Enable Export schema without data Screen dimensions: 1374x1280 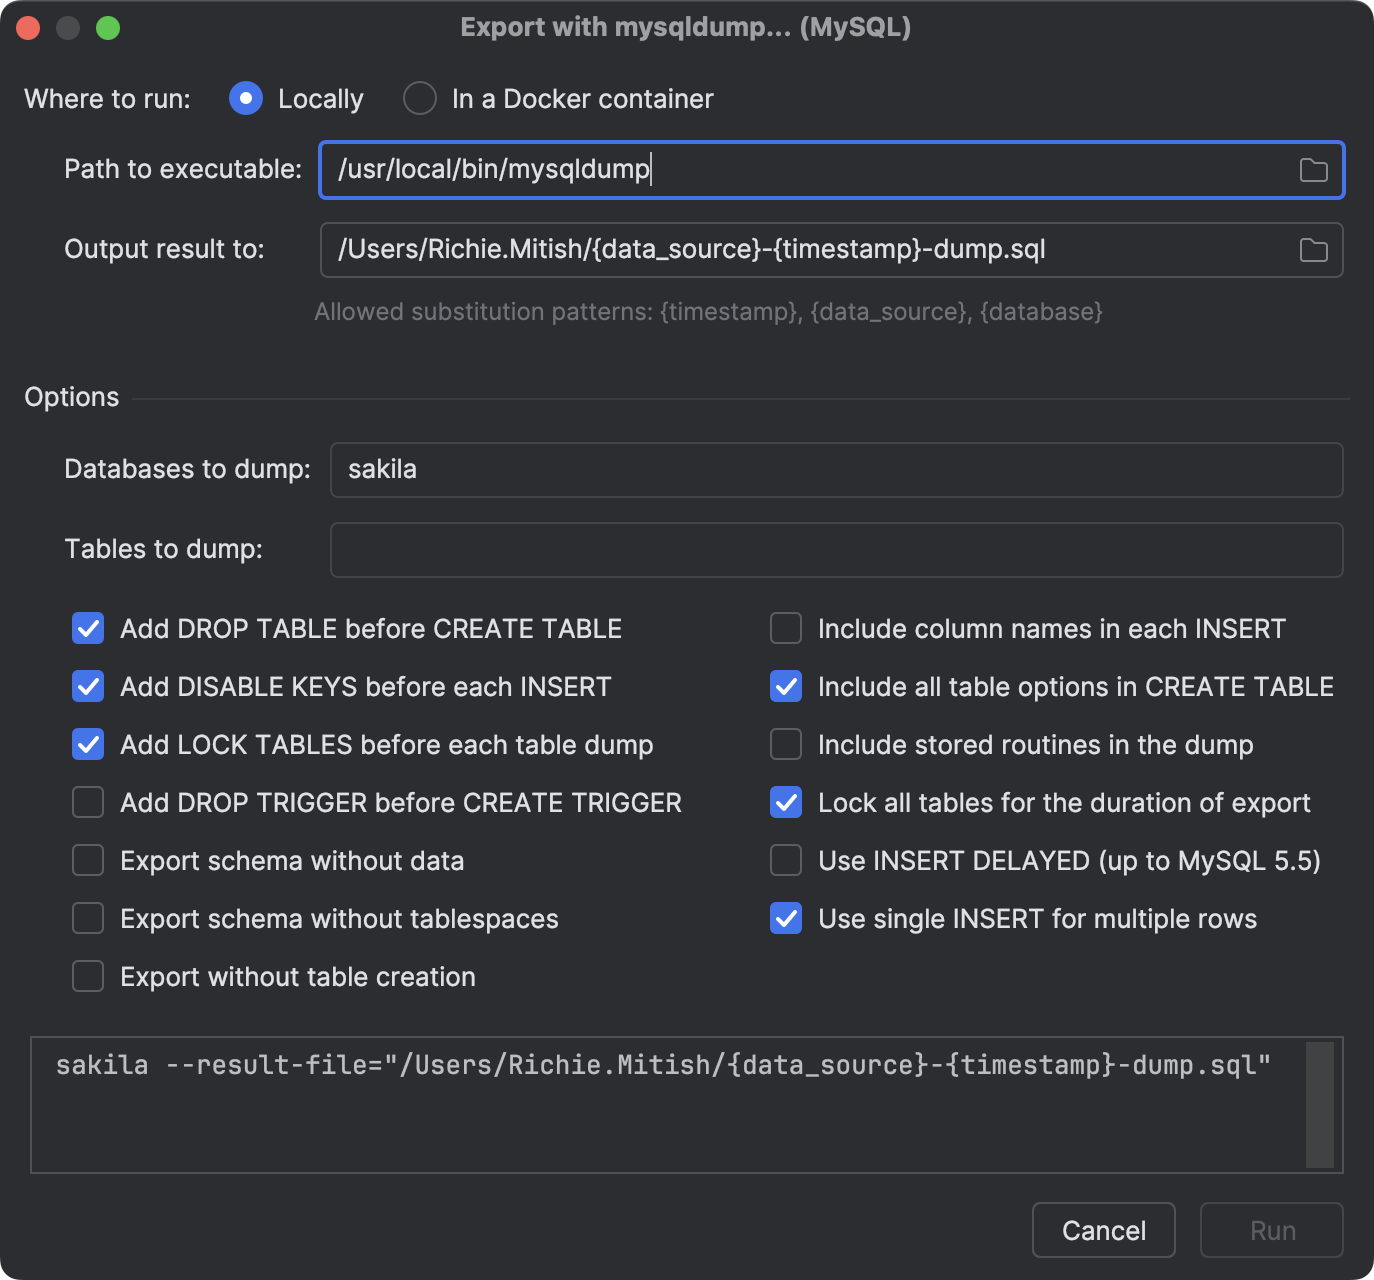coord(87,860)
